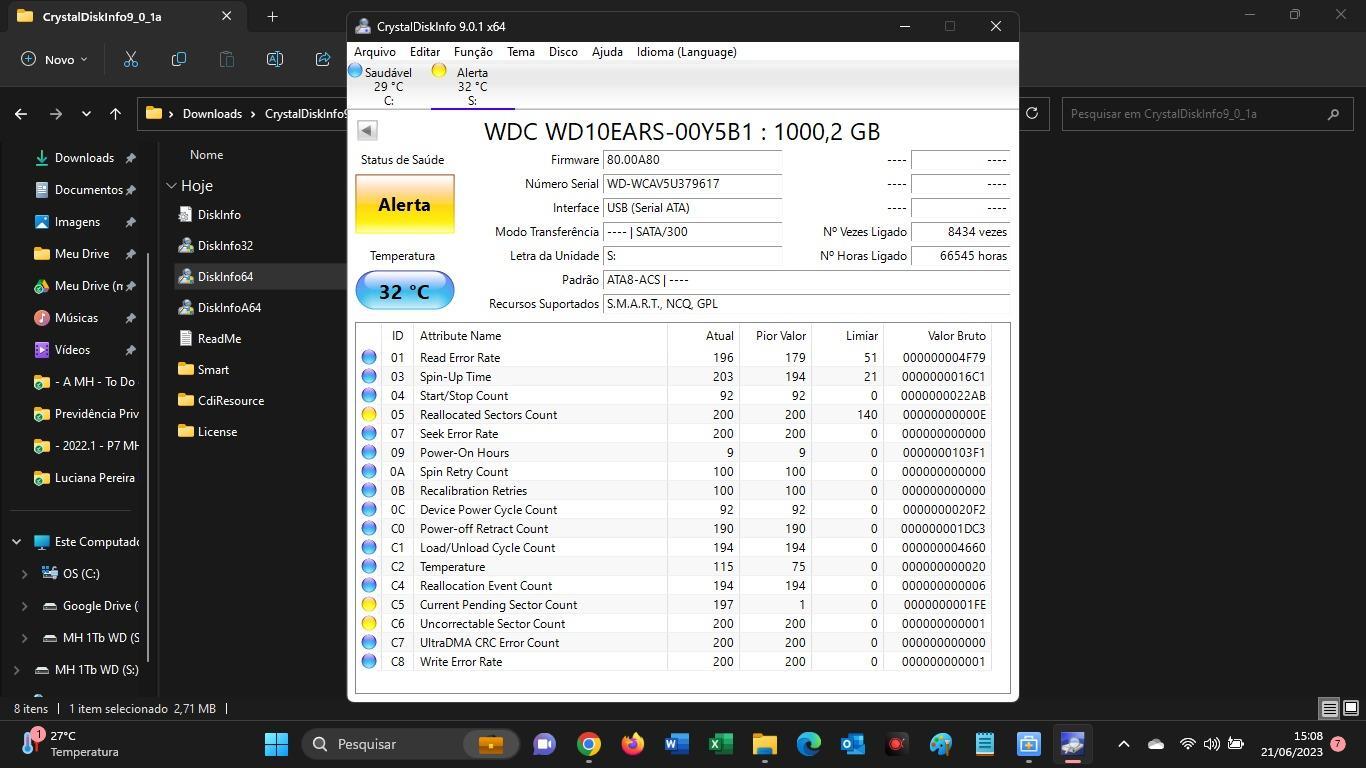1366x768 pixels.
Task: Open the recent locations dropdown in Explorer
Action: pos(87,114)
